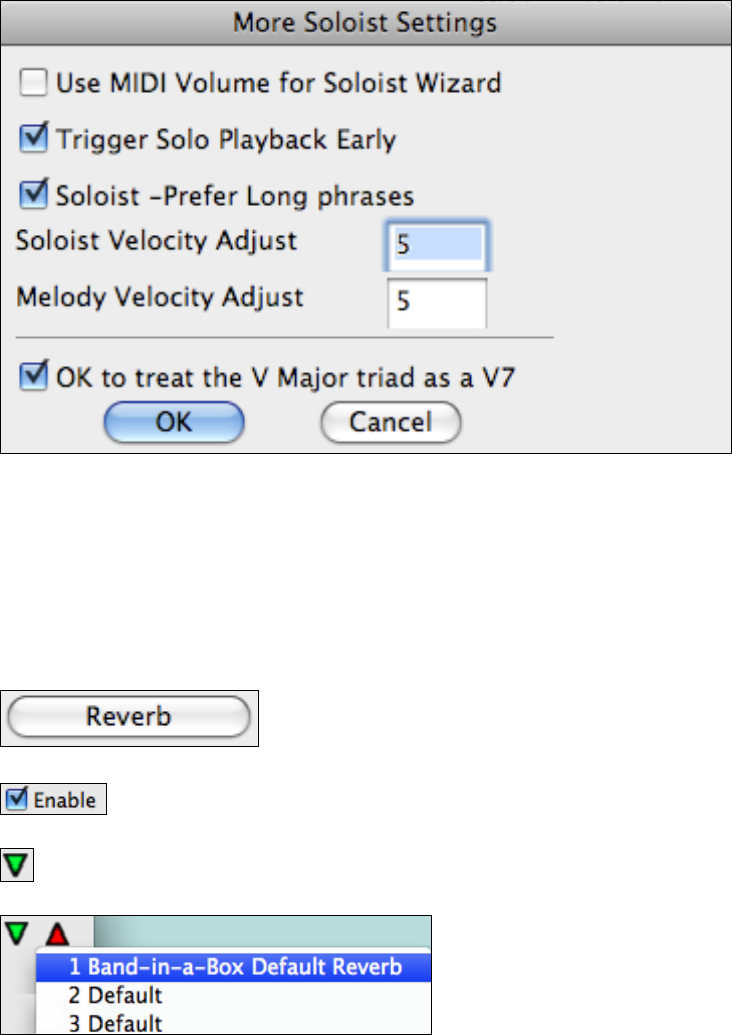Open the Reverb settings button
The width and height of the screenshot is (732, 1035).
[129, 717]
